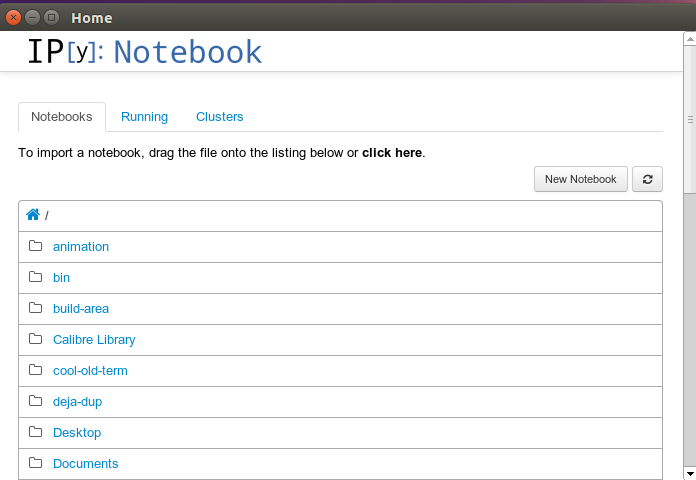This screenshot has width=696, height=480.
Task: Open the Calibre Library folder
Action: [x=94, y=340]
